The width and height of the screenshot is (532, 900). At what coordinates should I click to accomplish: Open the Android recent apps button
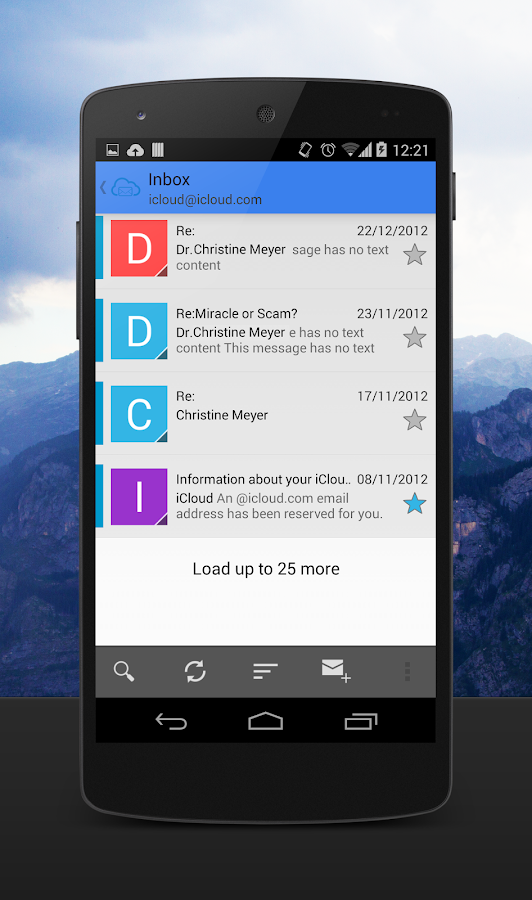(361, 721)
